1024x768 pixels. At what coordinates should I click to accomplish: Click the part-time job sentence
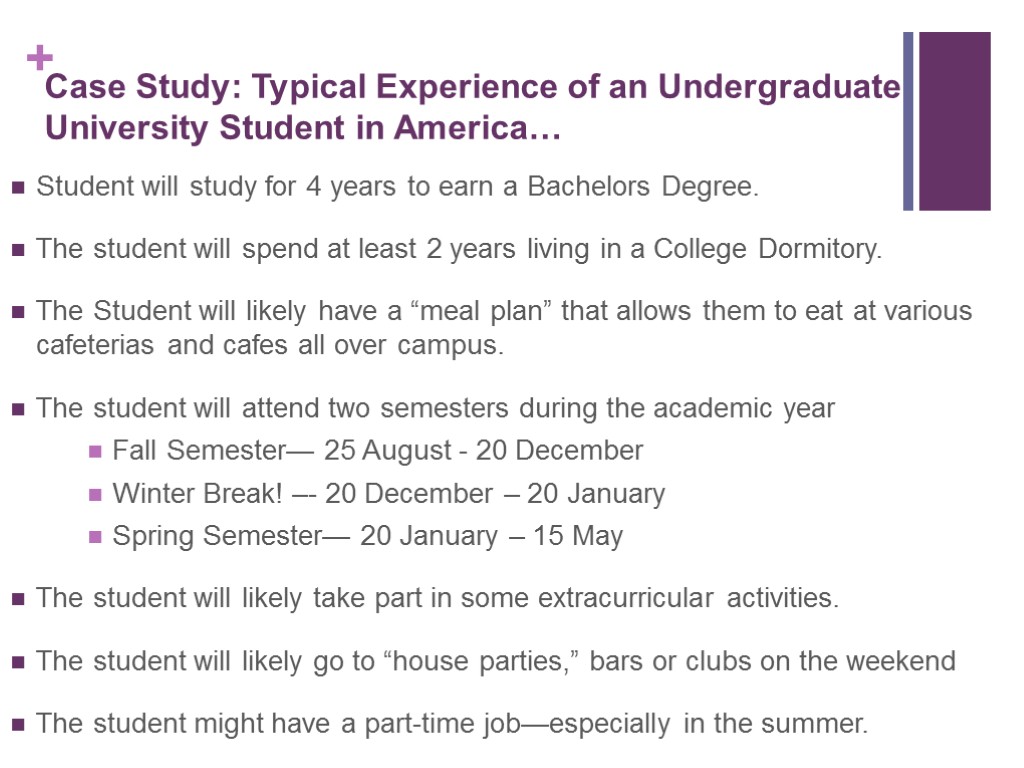coord(452,723)
